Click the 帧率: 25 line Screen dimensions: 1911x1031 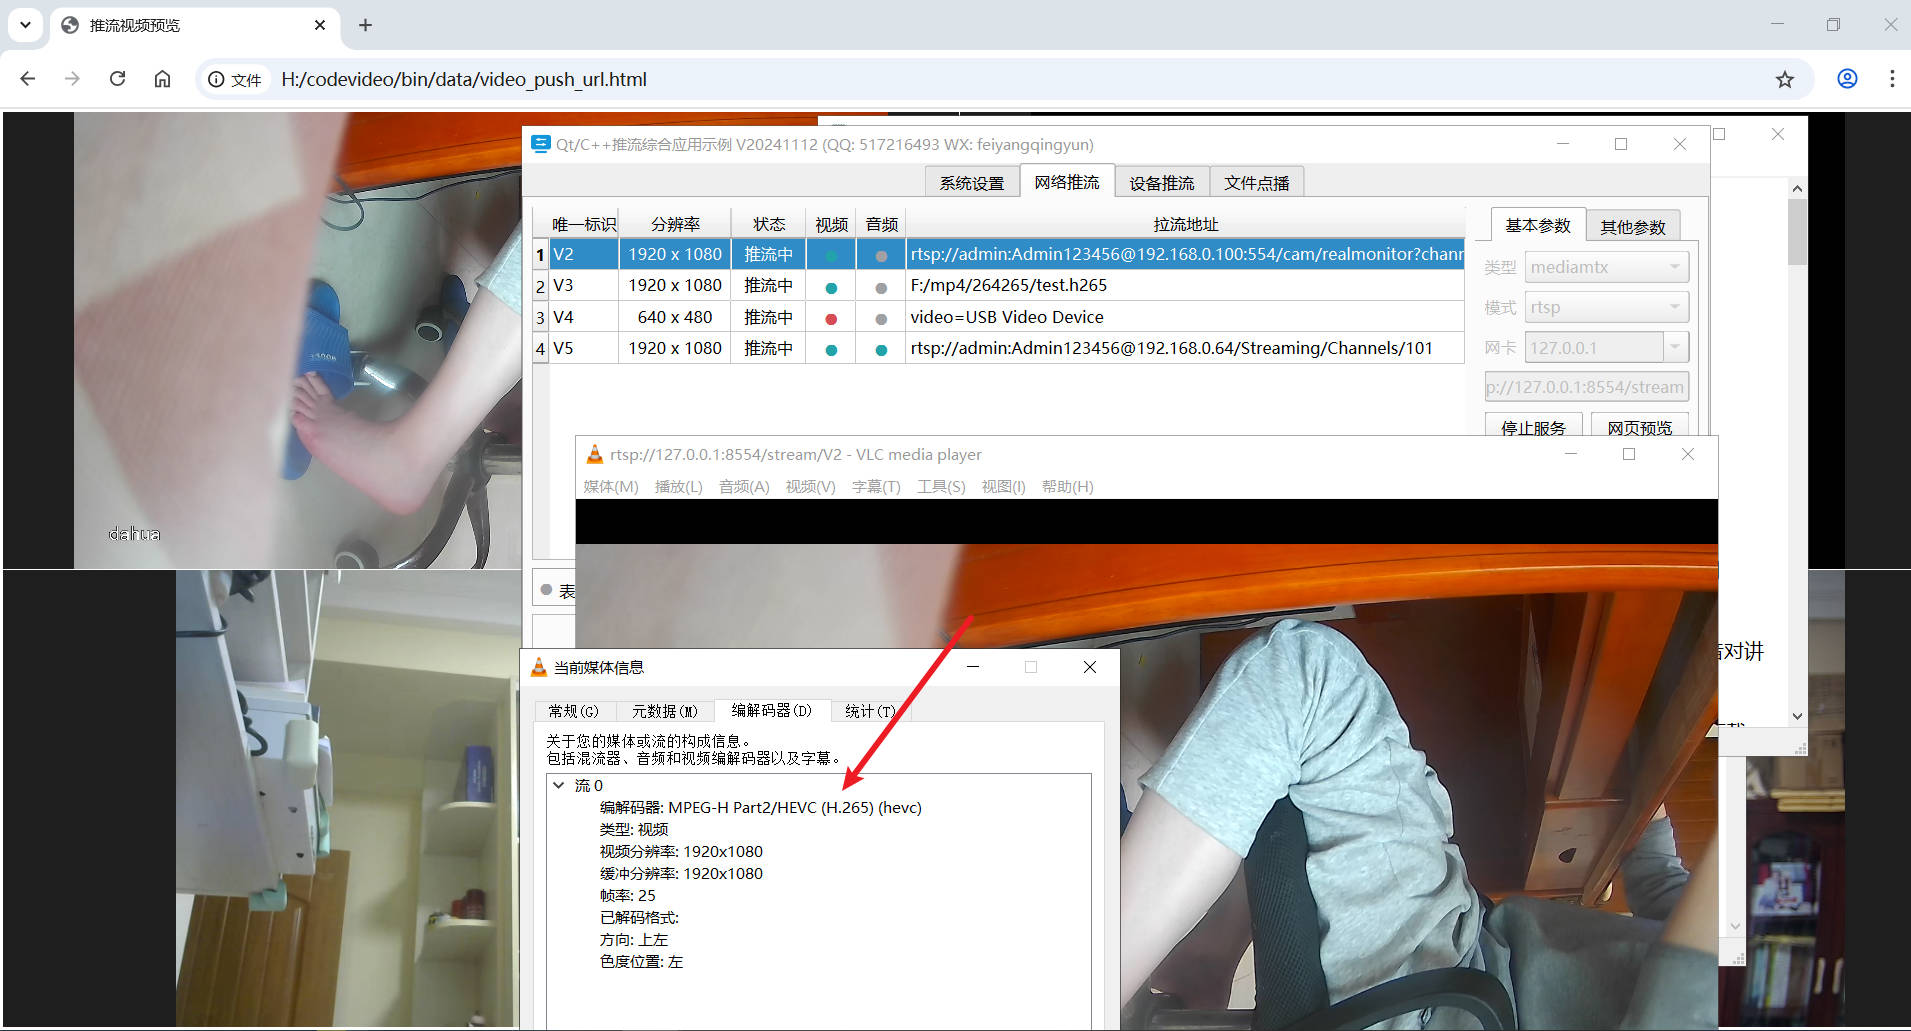point(628,895)
